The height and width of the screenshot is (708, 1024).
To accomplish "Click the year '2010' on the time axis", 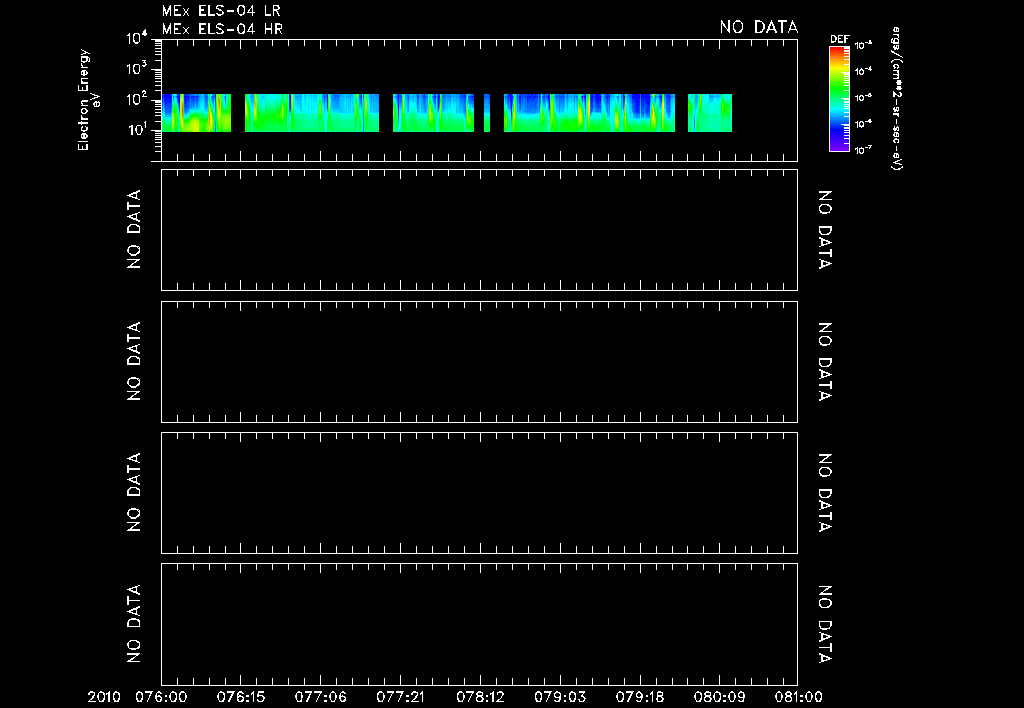I will tap(104, 697).
